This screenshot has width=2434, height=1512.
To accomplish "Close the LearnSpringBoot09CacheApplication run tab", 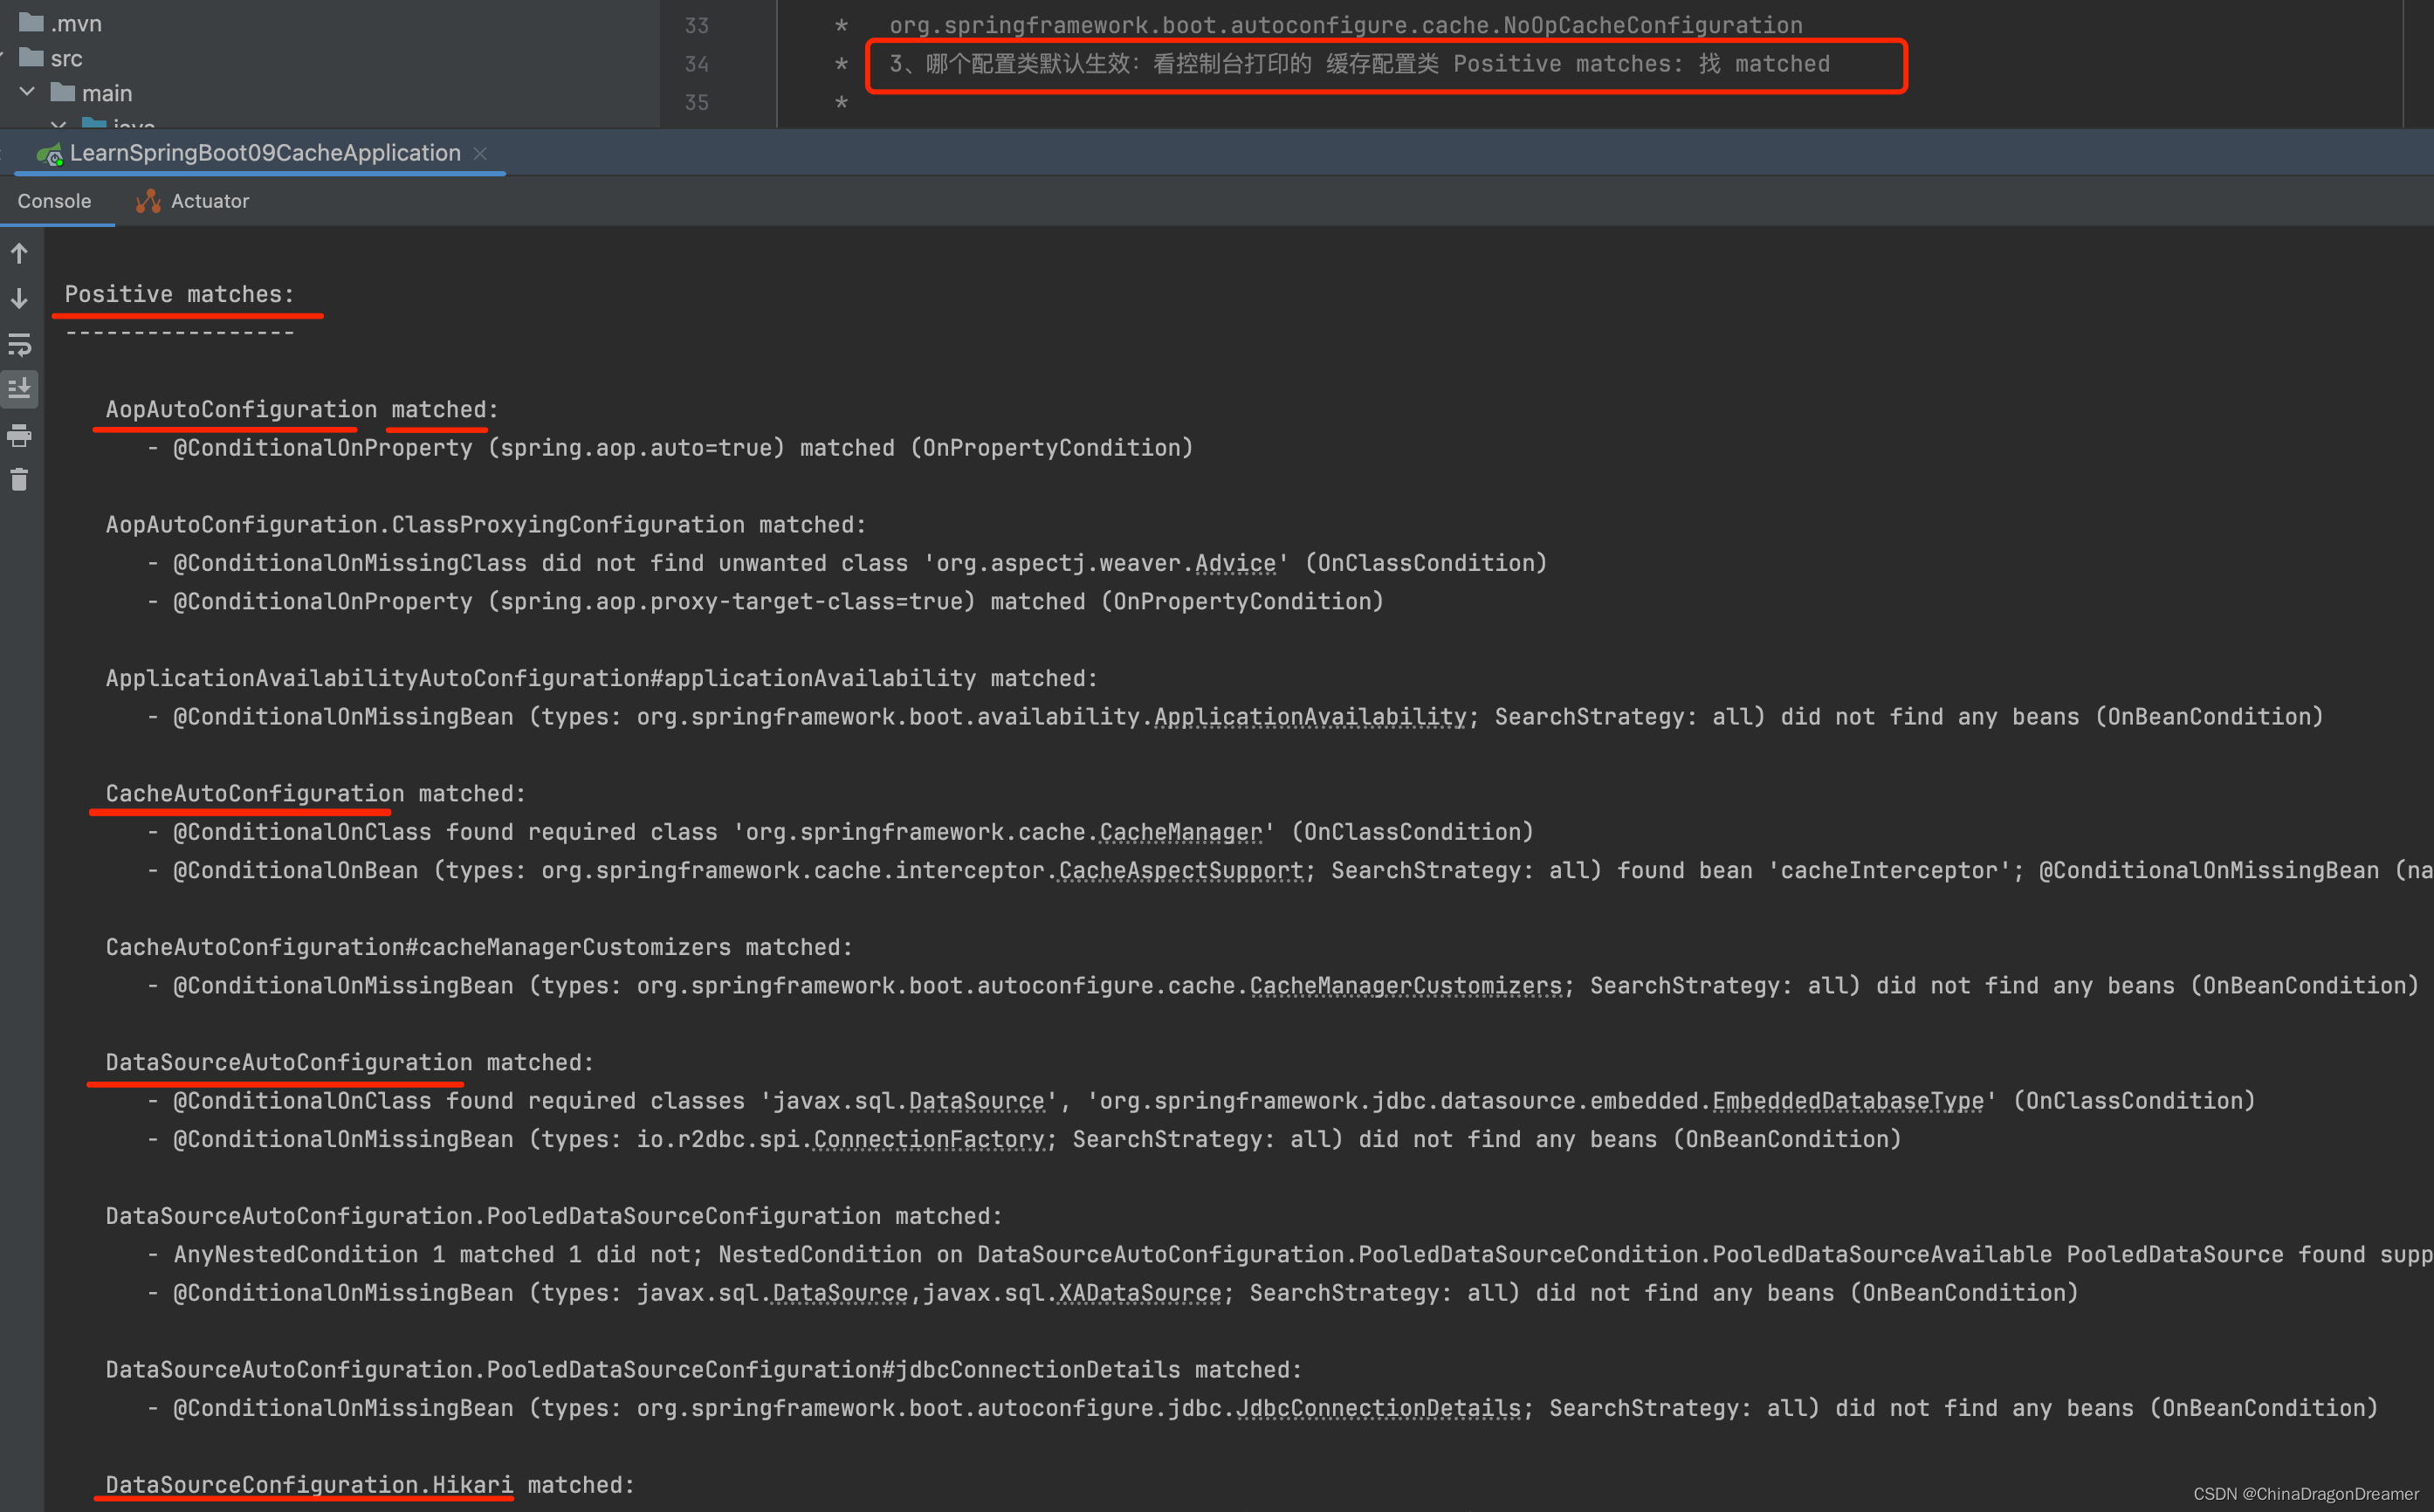I will pos(480,153).
